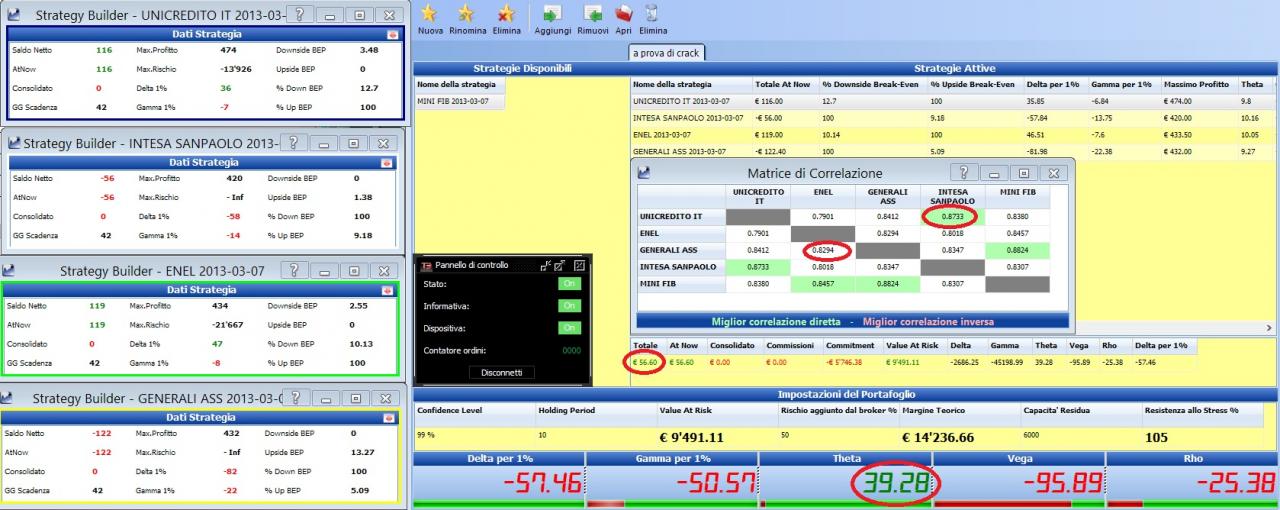Open help for Matrice di Correlazione window
Viewport: 1280px width, 510px height.
[x=962, y=173]
